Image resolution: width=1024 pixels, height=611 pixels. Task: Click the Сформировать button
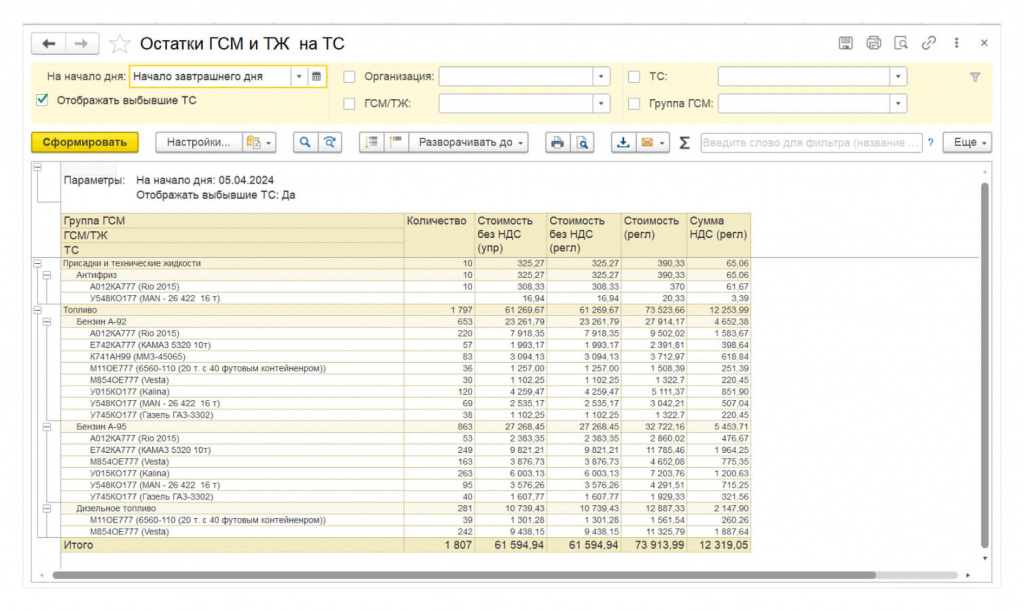tap(85, 142)
